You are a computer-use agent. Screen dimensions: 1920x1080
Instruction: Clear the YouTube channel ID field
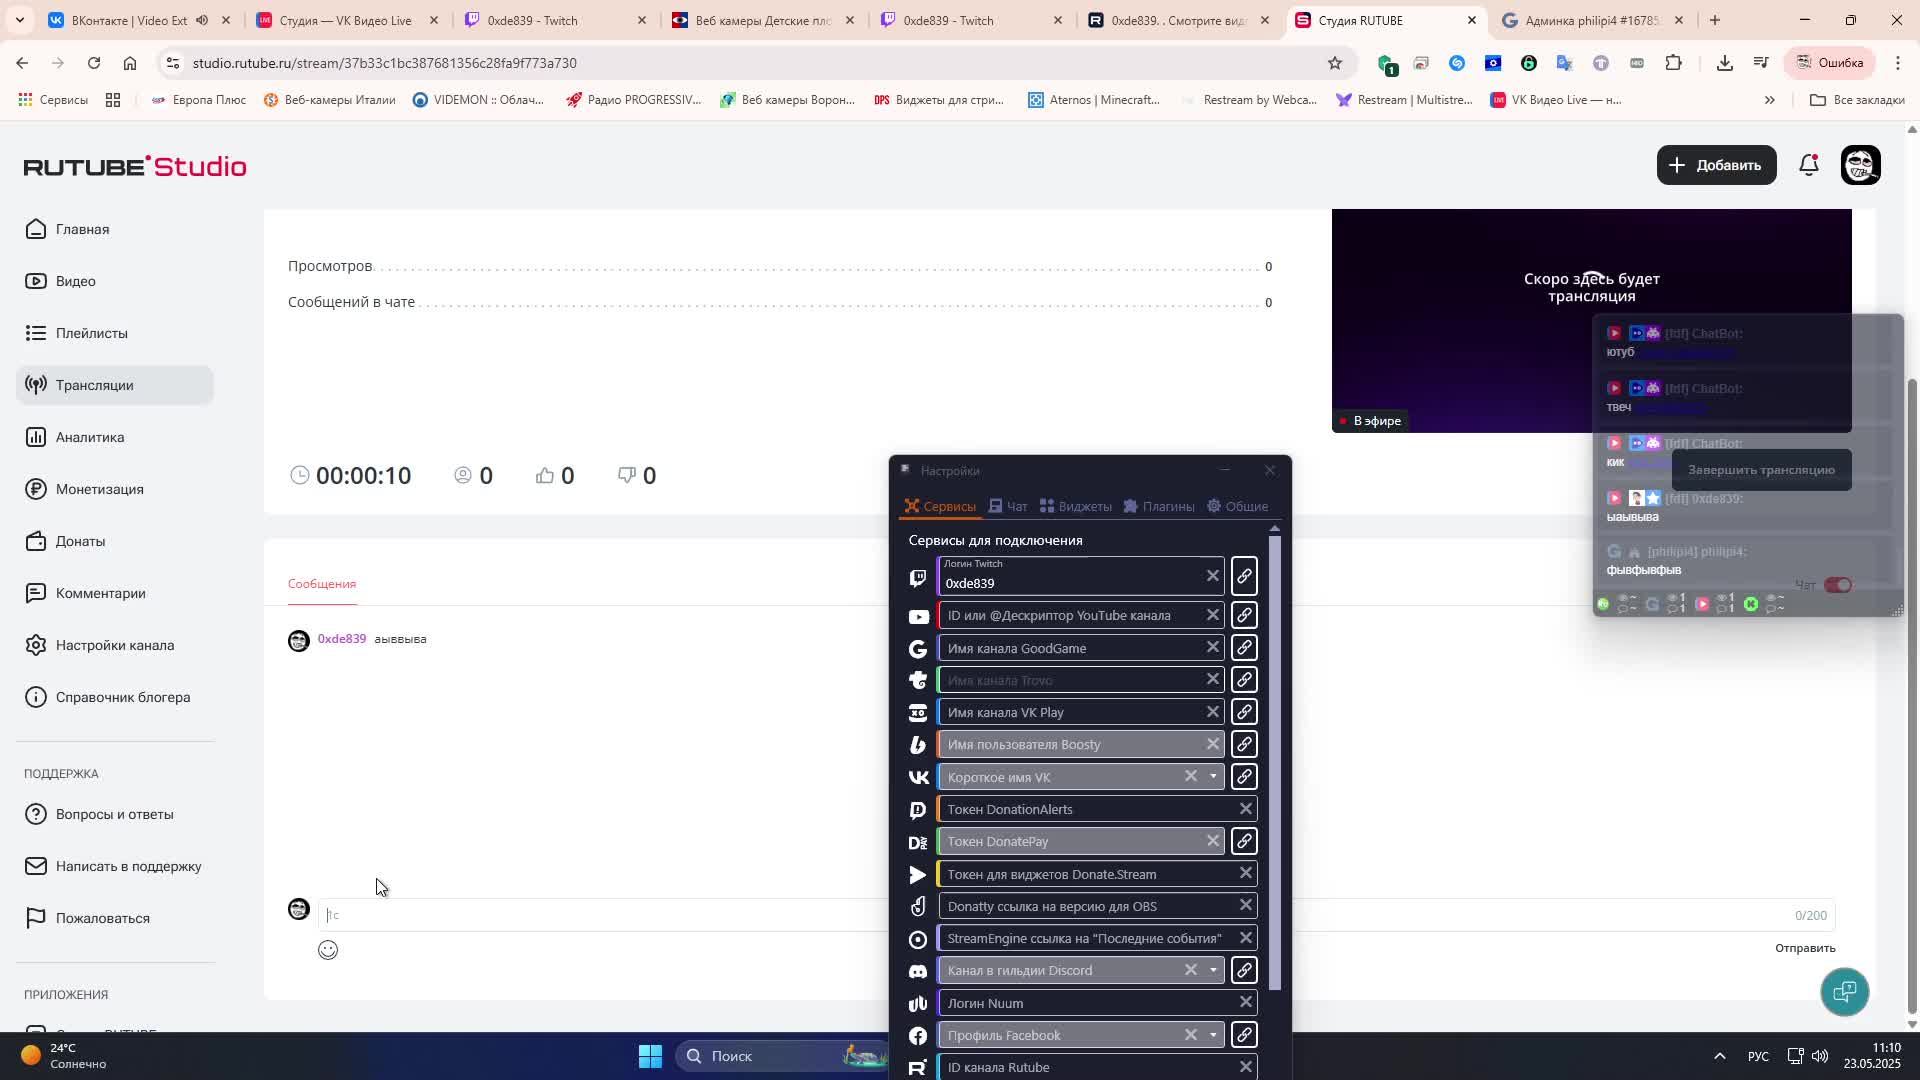click(1213, 615)
